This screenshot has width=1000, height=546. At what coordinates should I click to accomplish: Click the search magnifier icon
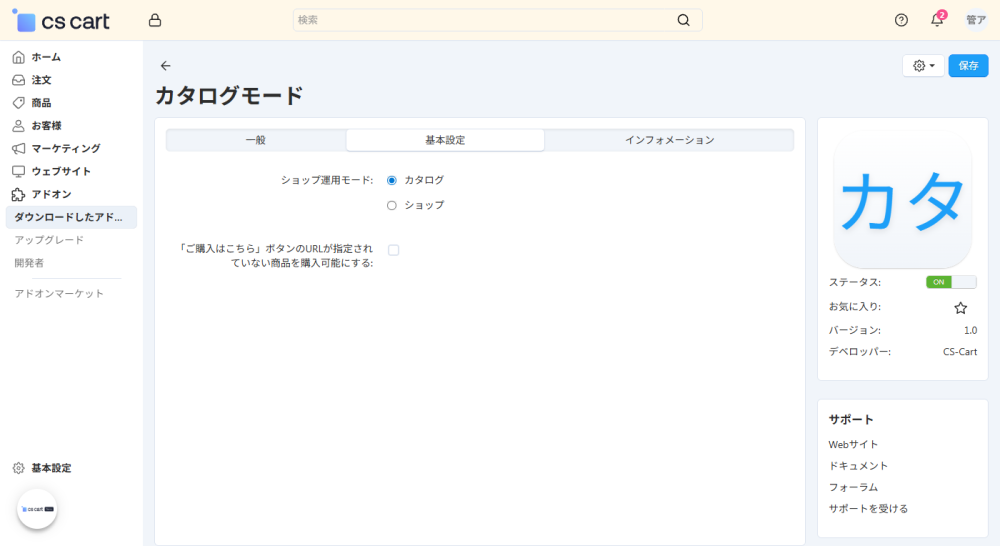pos(684,20)
